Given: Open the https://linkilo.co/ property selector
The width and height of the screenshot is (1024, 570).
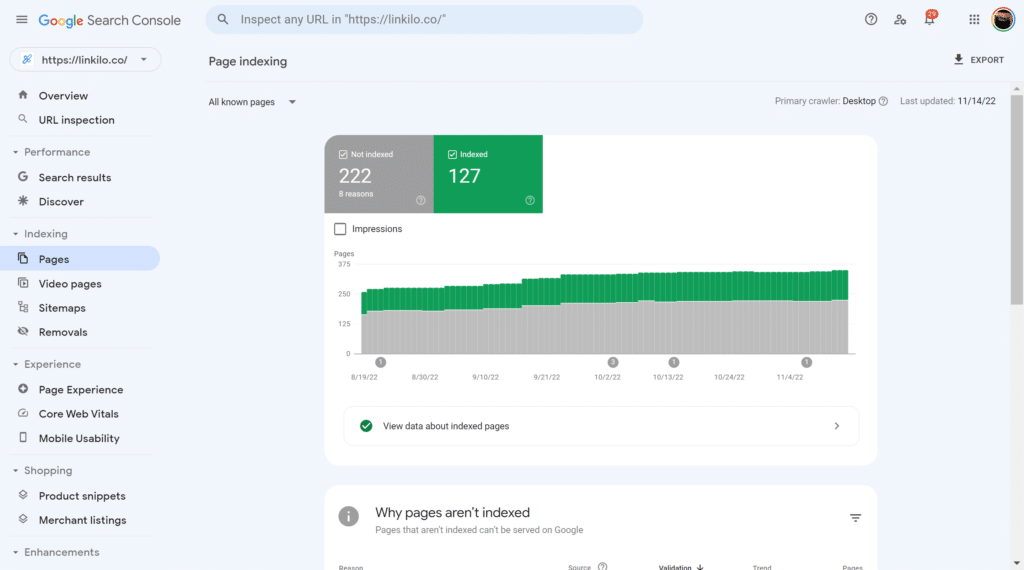Looking at the screenshot, I should [86, 59].
